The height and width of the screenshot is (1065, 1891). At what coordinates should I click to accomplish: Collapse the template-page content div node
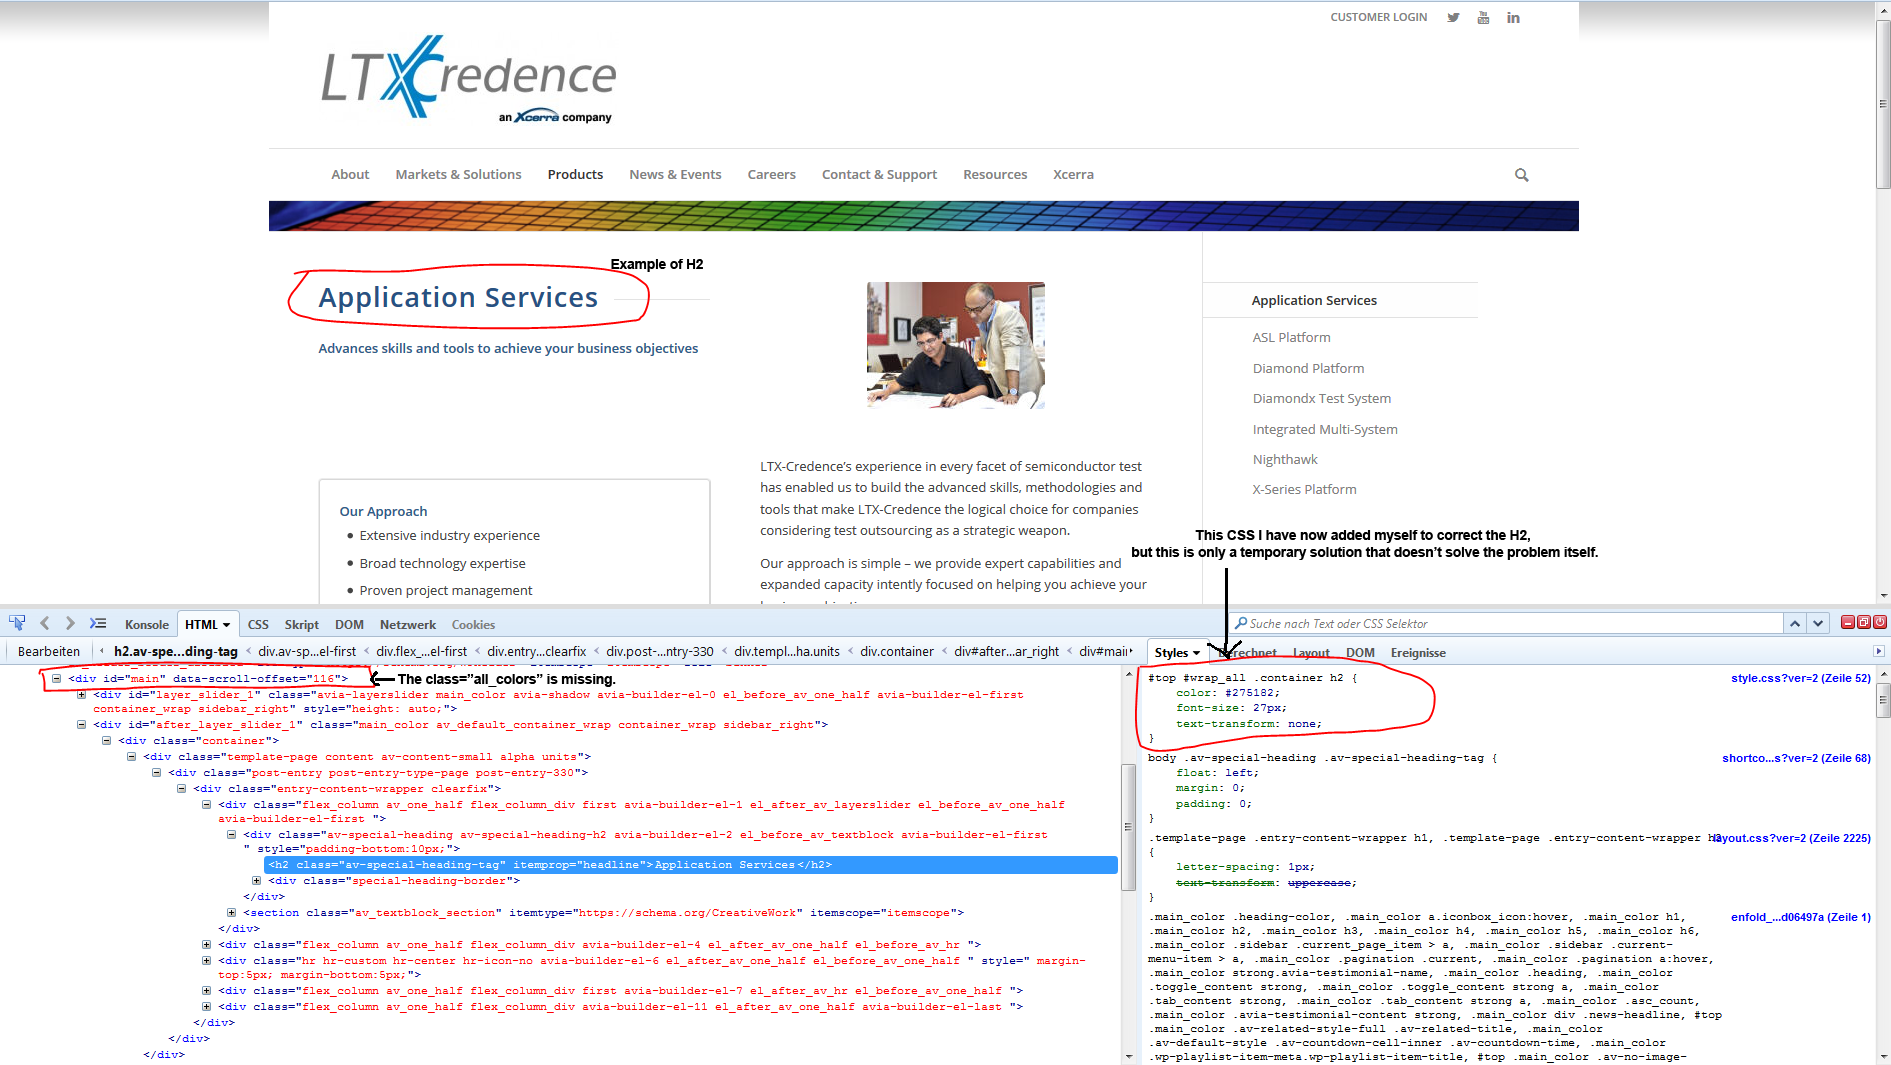coord(132,756)
